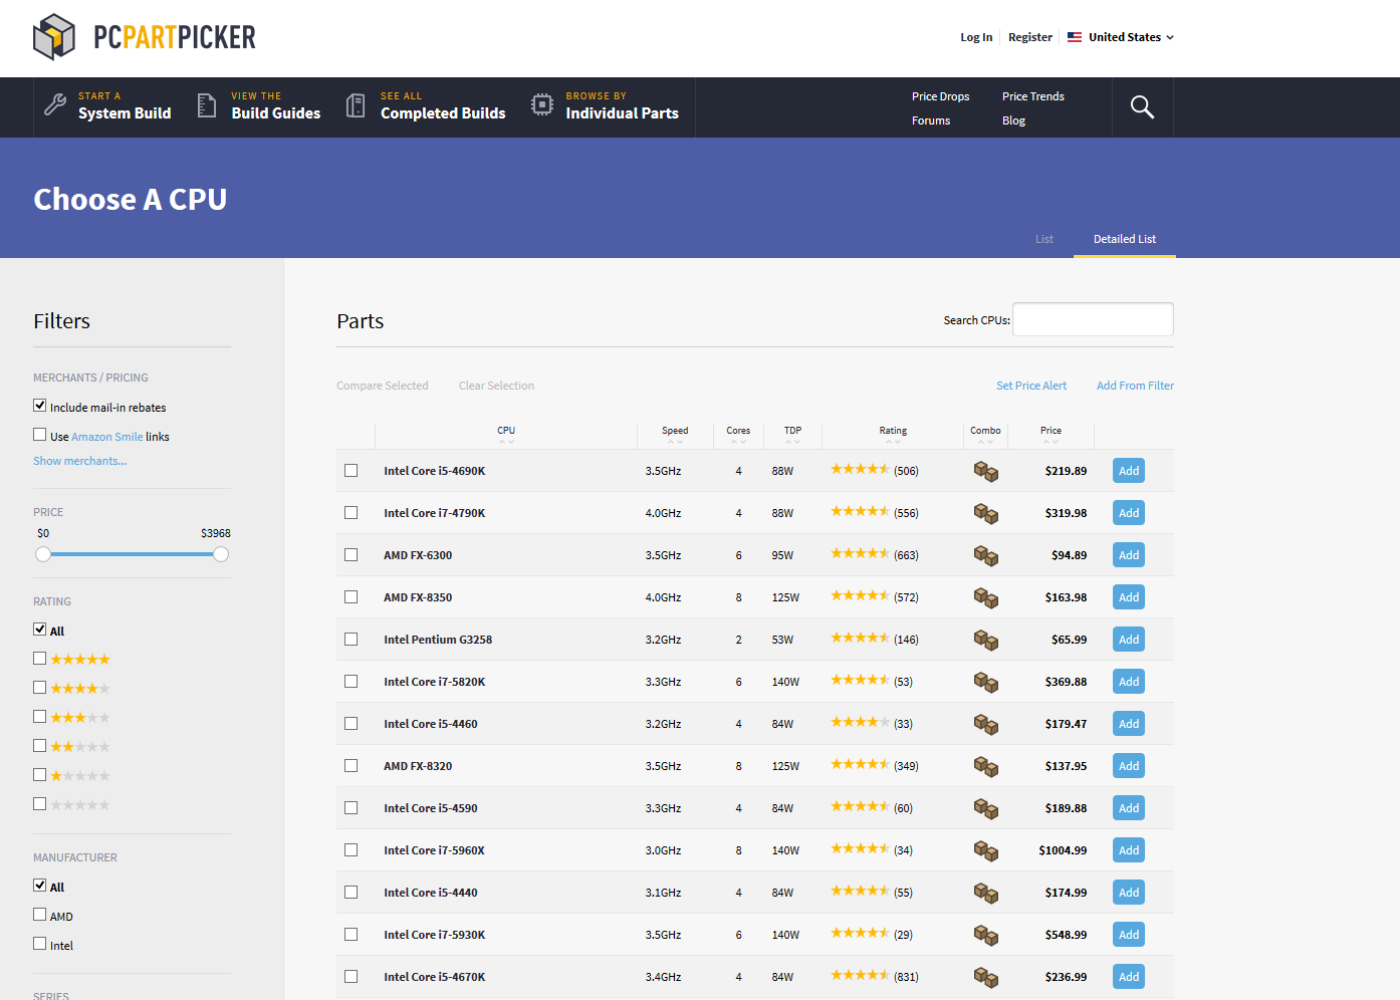
Task: Click the Completed Builds case icon
Action: pyautogui.click(x=355, y=105)
